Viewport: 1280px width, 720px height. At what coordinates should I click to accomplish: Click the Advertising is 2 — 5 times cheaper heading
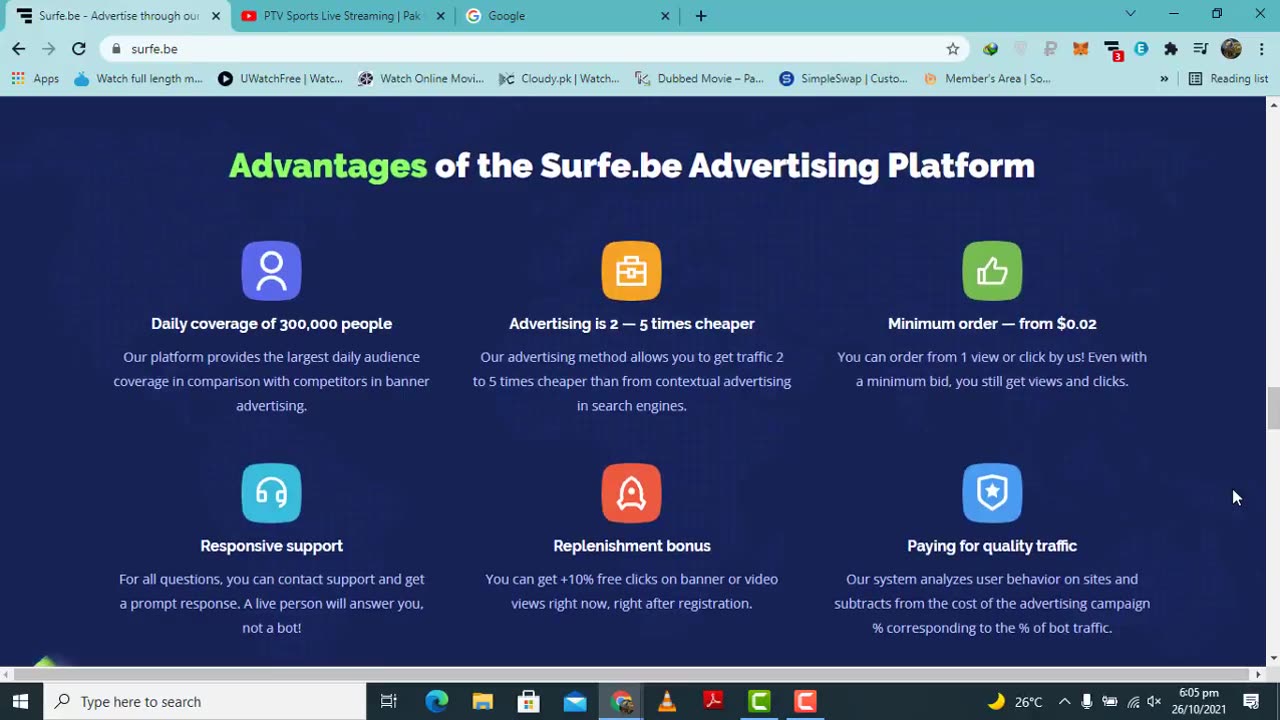pyautogui.click(x=631, y=323)
